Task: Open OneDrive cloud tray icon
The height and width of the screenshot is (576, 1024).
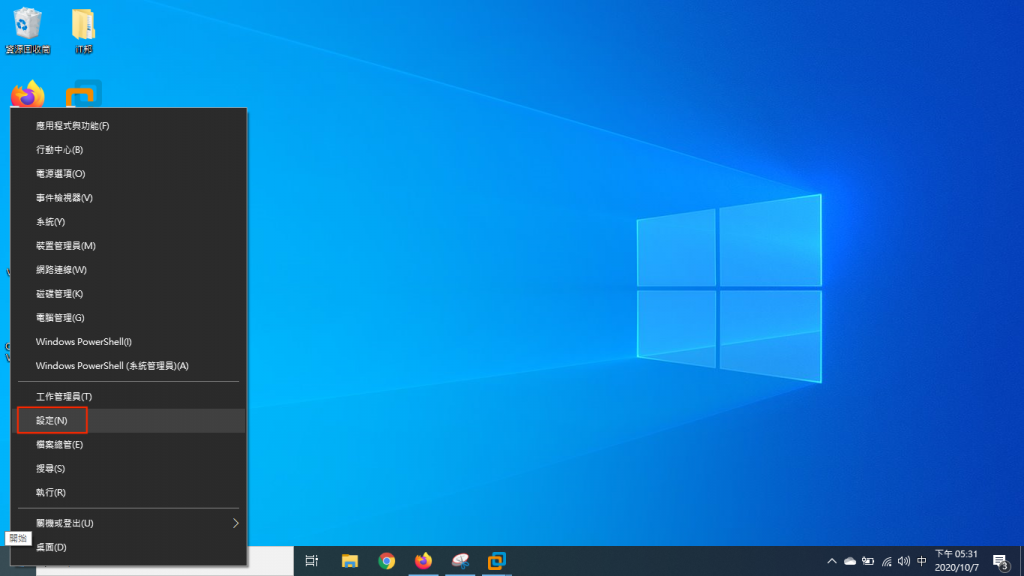Action: [850, 561]
